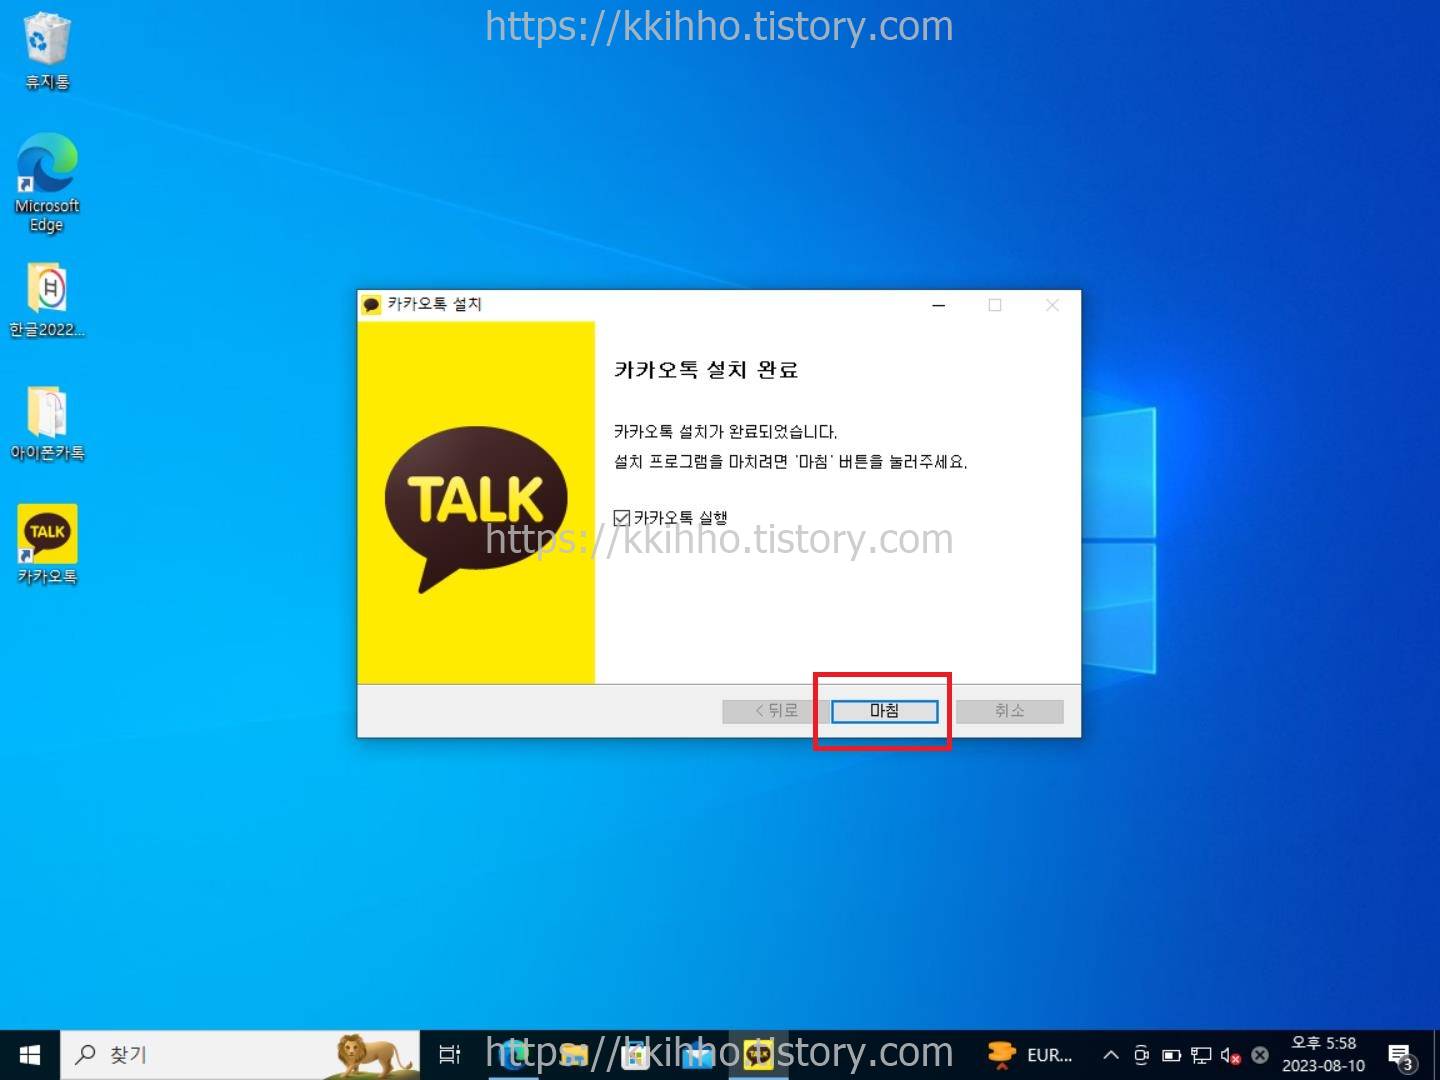Minimize the 카카오톡 설치 window
The height and width of the screenshot is (1080, 1440).
click(938, 305)
